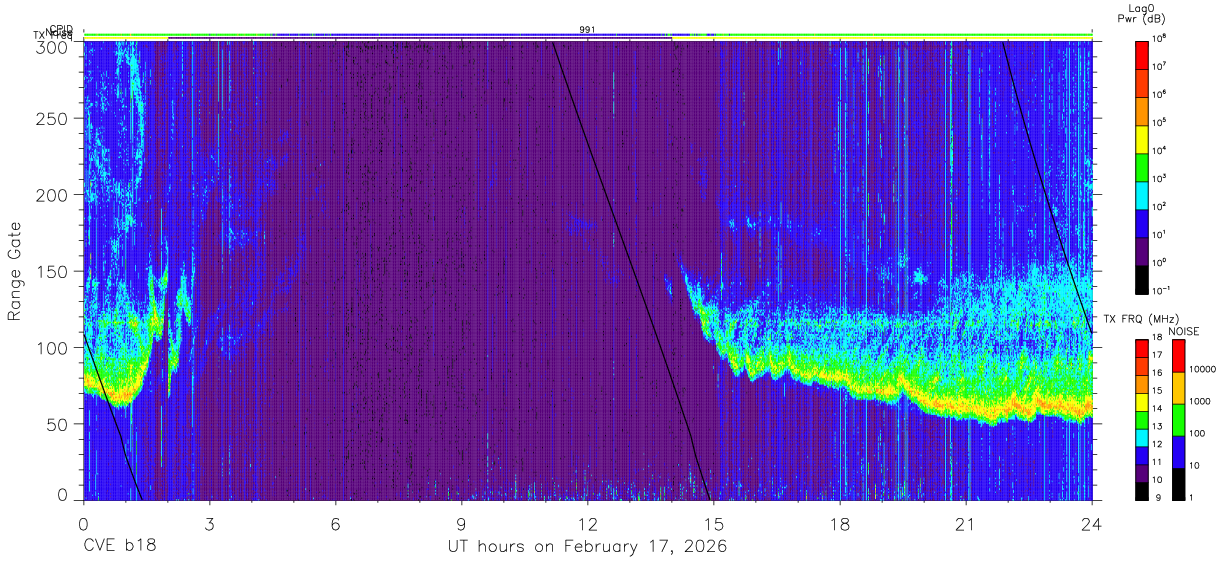Click the '12' UT hour tick label
1228x567 pixels.
pyautogui.click(x=587, y=524)
